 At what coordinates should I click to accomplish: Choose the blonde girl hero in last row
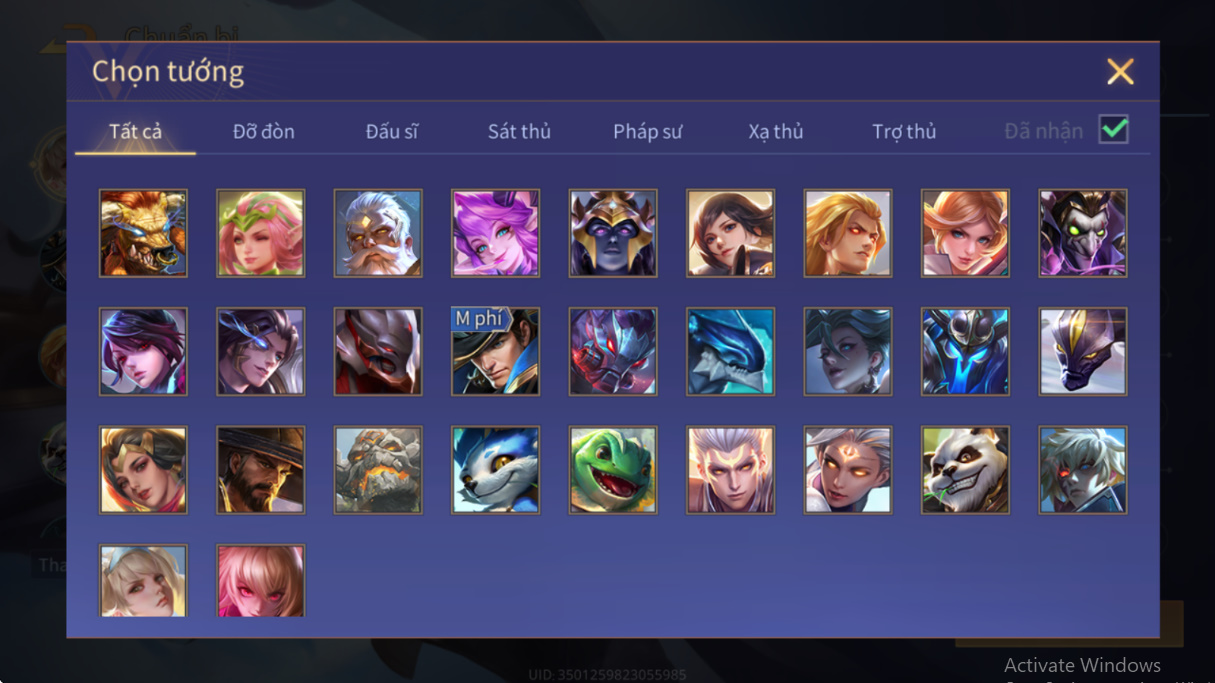pyautogui.click(x=143, y=581)
